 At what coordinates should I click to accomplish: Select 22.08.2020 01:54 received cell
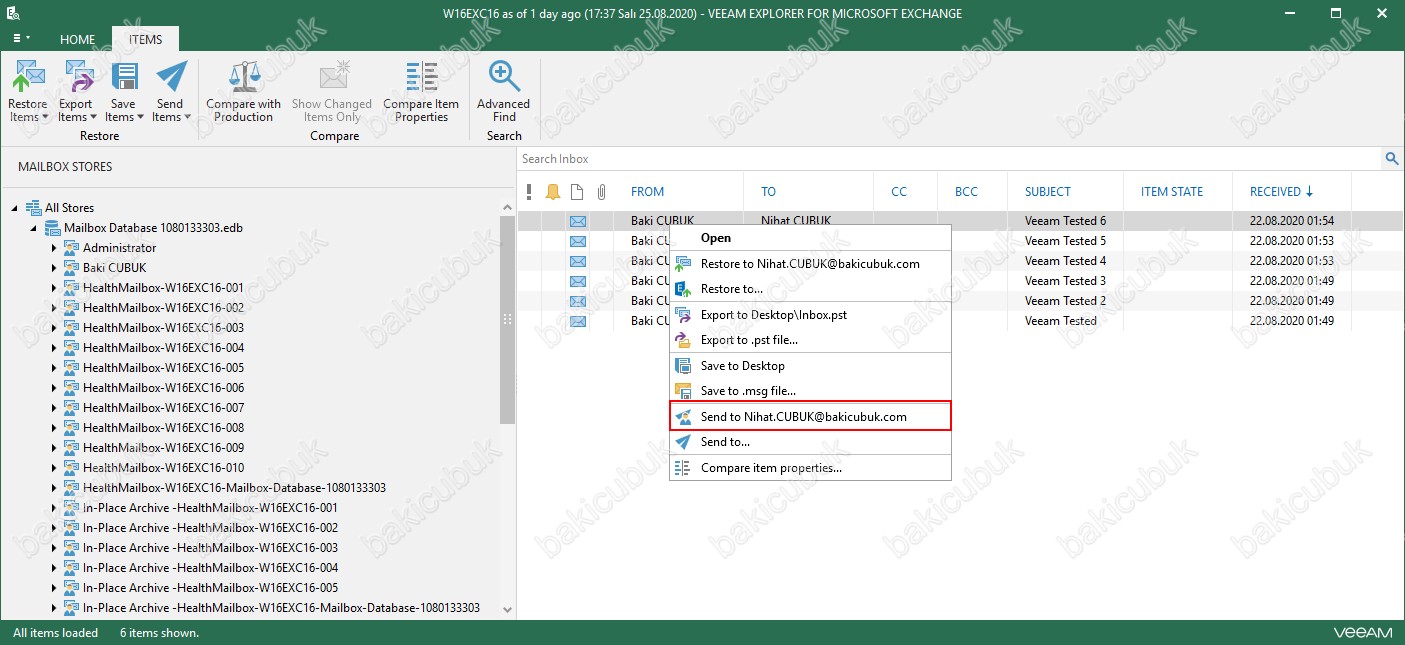(x=1291, y=221)
